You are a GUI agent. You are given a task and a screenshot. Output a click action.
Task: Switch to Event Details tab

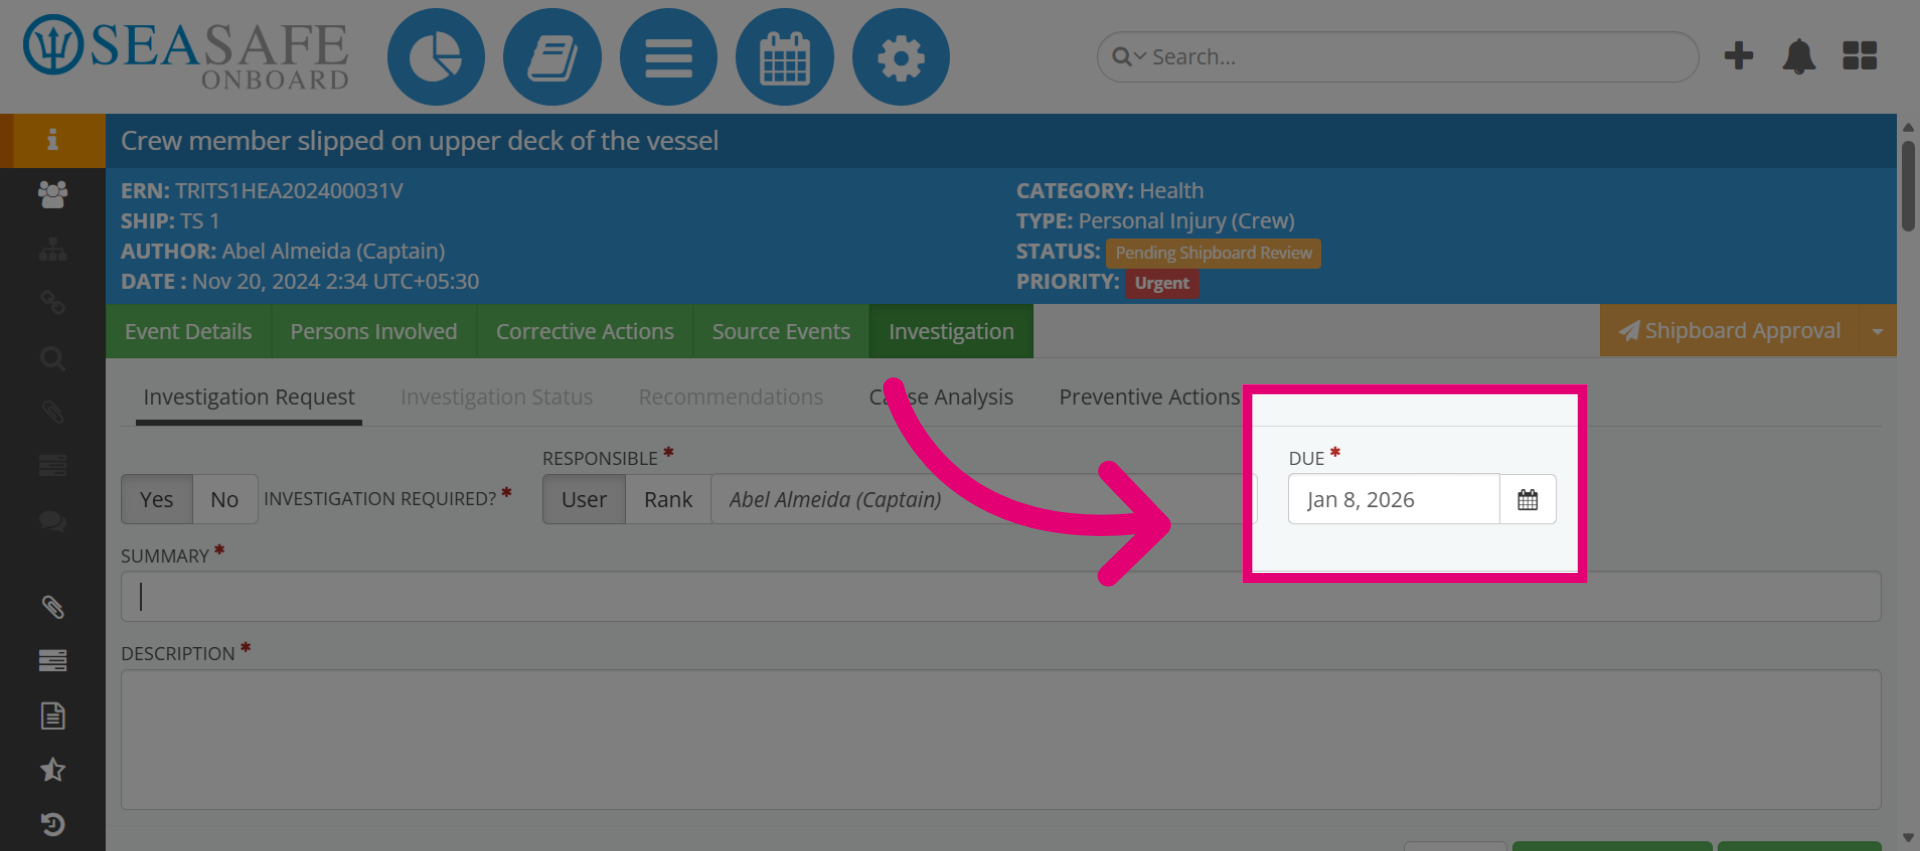coord(188,331)
